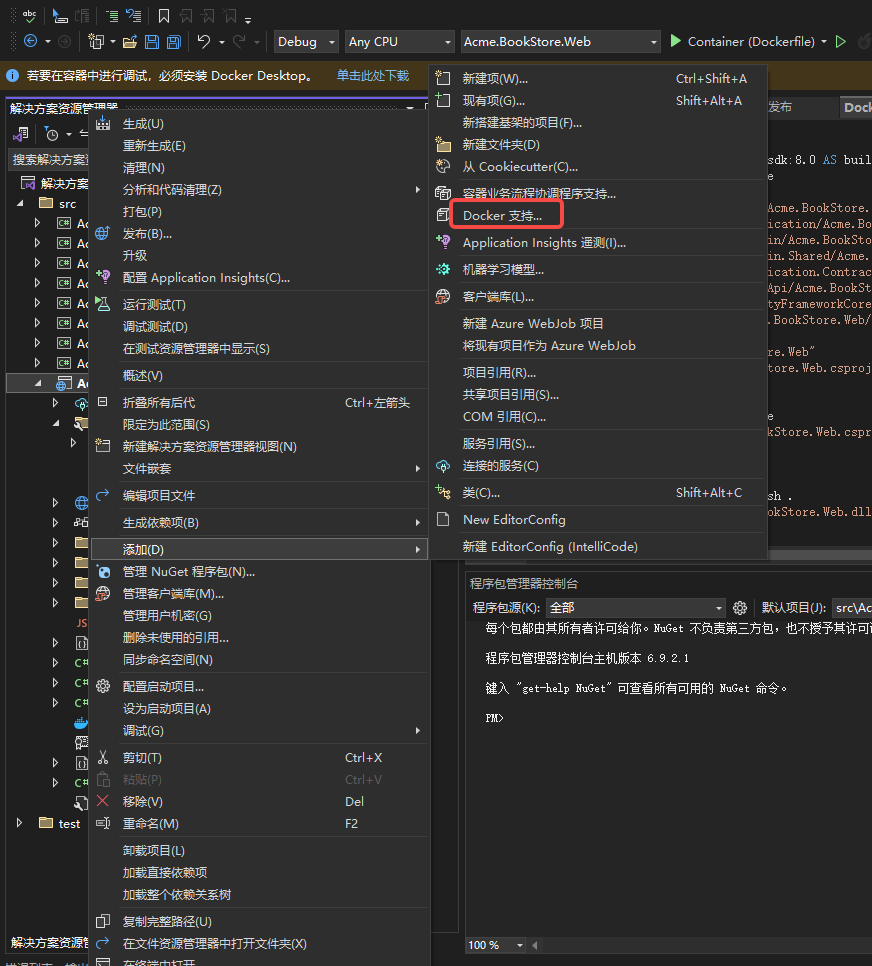Image resolution: width=872 pixels, height=966 pixels.
Task: Open the 调试(G) submenu
Action: (259, 731)
